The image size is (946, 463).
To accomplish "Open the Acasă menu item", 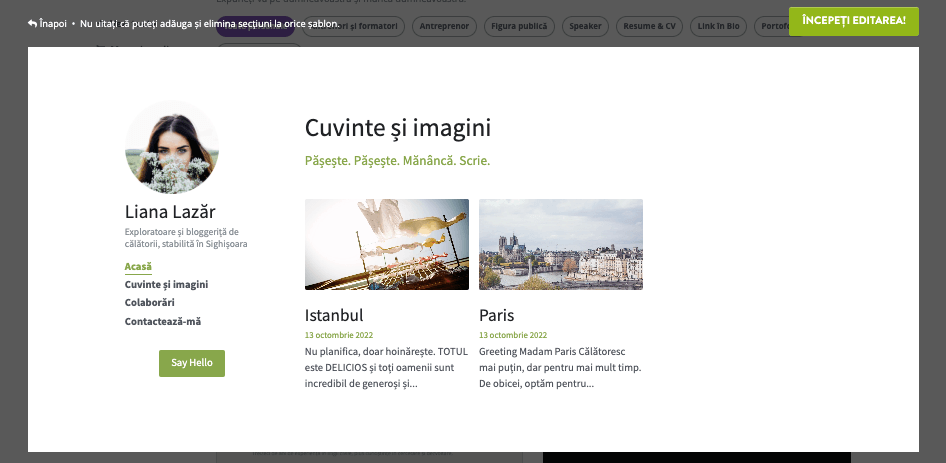I will pyautogui.click(x=138, y=267).
